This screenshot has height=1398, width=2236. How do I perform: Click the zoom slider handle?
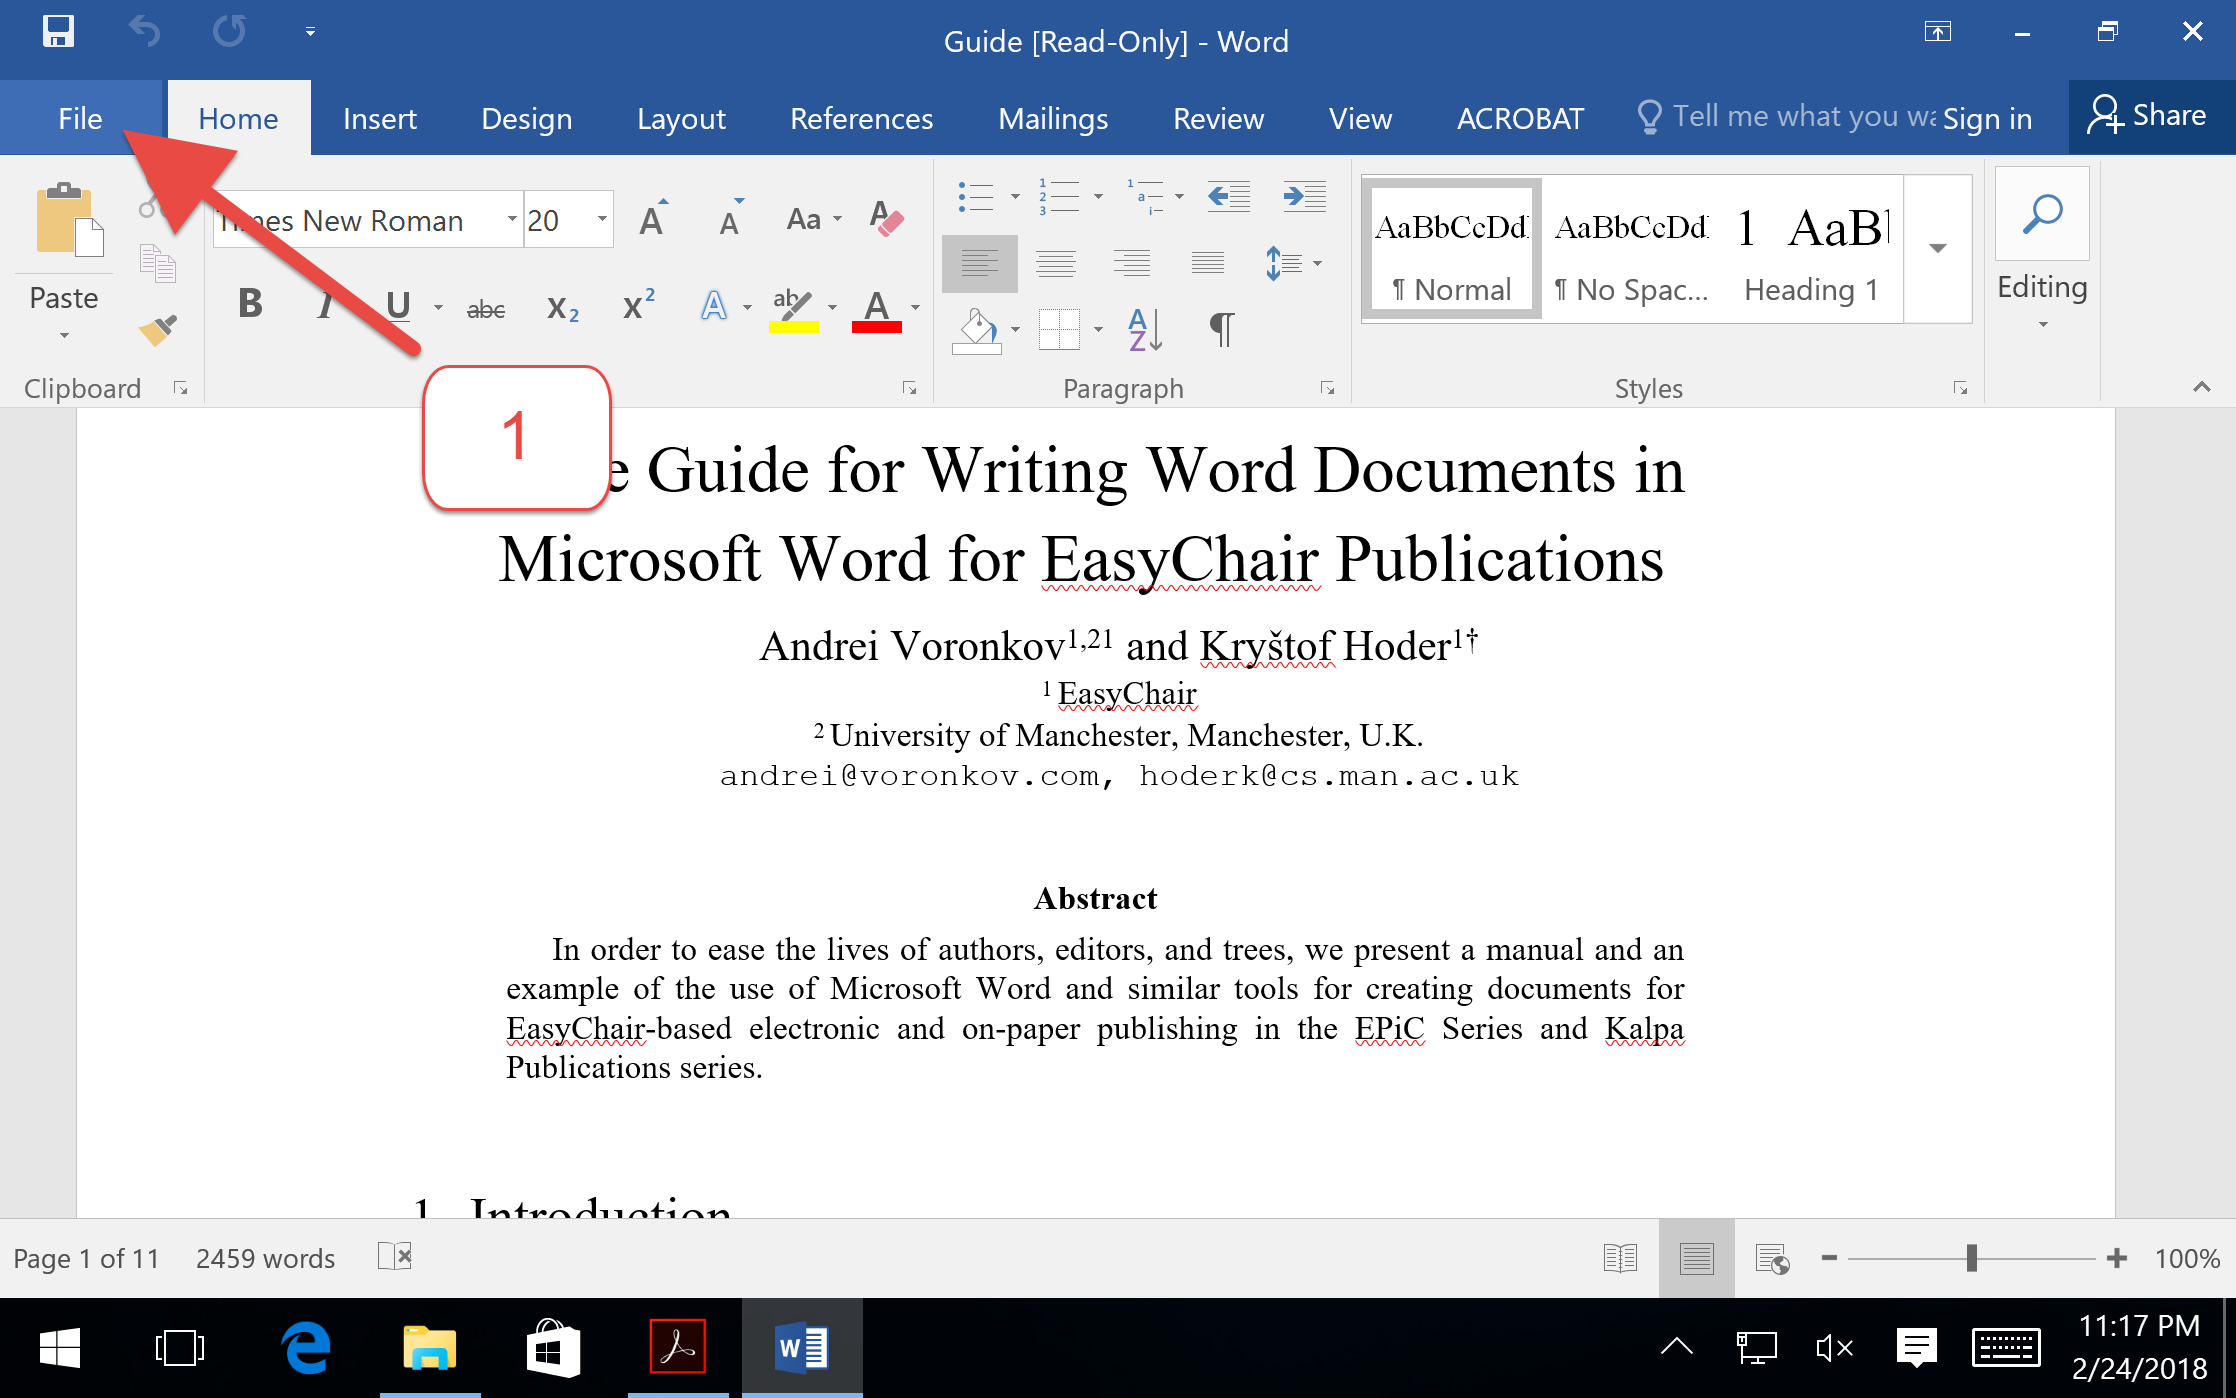coord(1972,1258)
